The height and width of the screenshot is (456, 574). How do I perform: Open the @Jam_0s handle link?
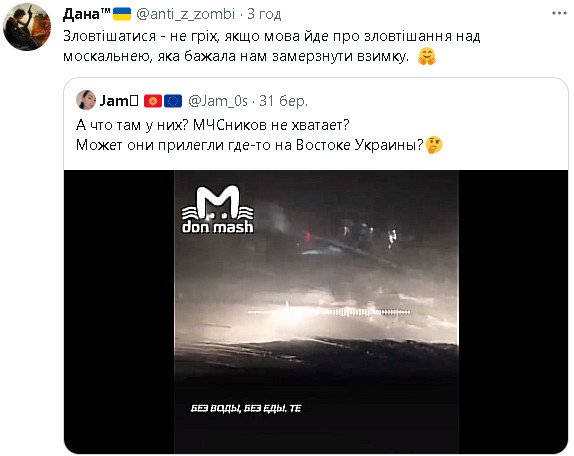218,101
